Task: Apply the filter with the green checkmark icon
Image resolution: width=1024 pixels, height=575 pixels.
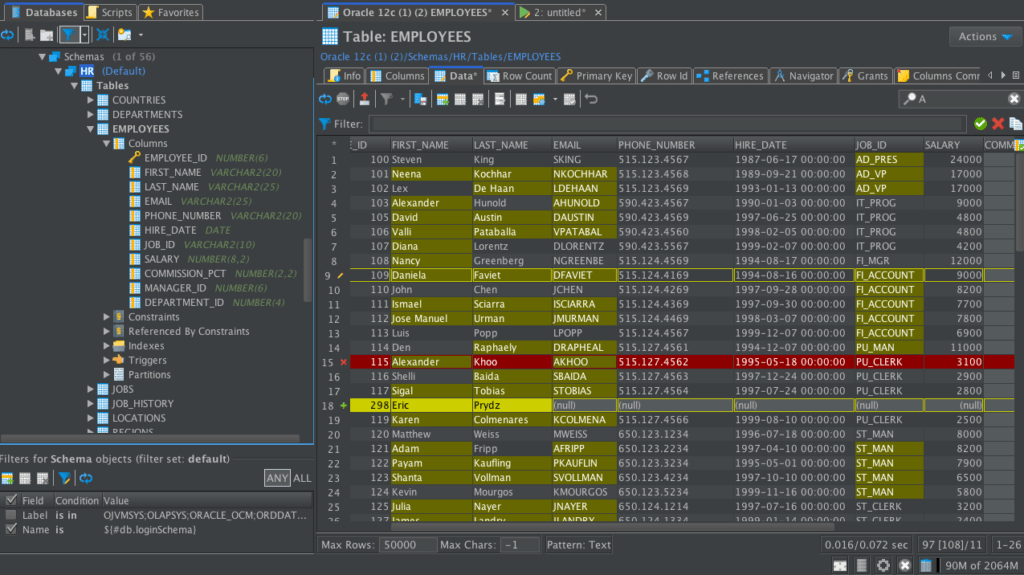Action: (x=980, y=123)
